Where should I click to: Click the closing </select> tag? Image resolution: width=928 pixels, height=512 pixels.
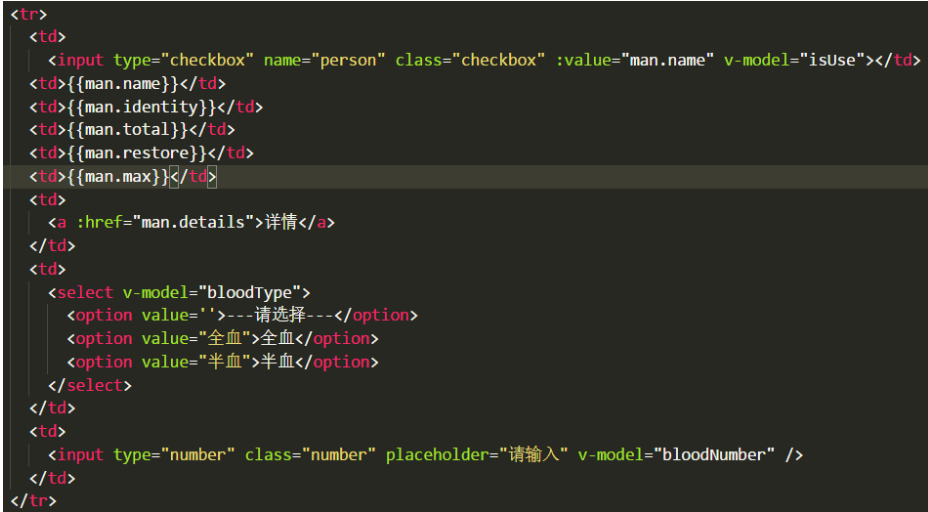coord(90,385)
